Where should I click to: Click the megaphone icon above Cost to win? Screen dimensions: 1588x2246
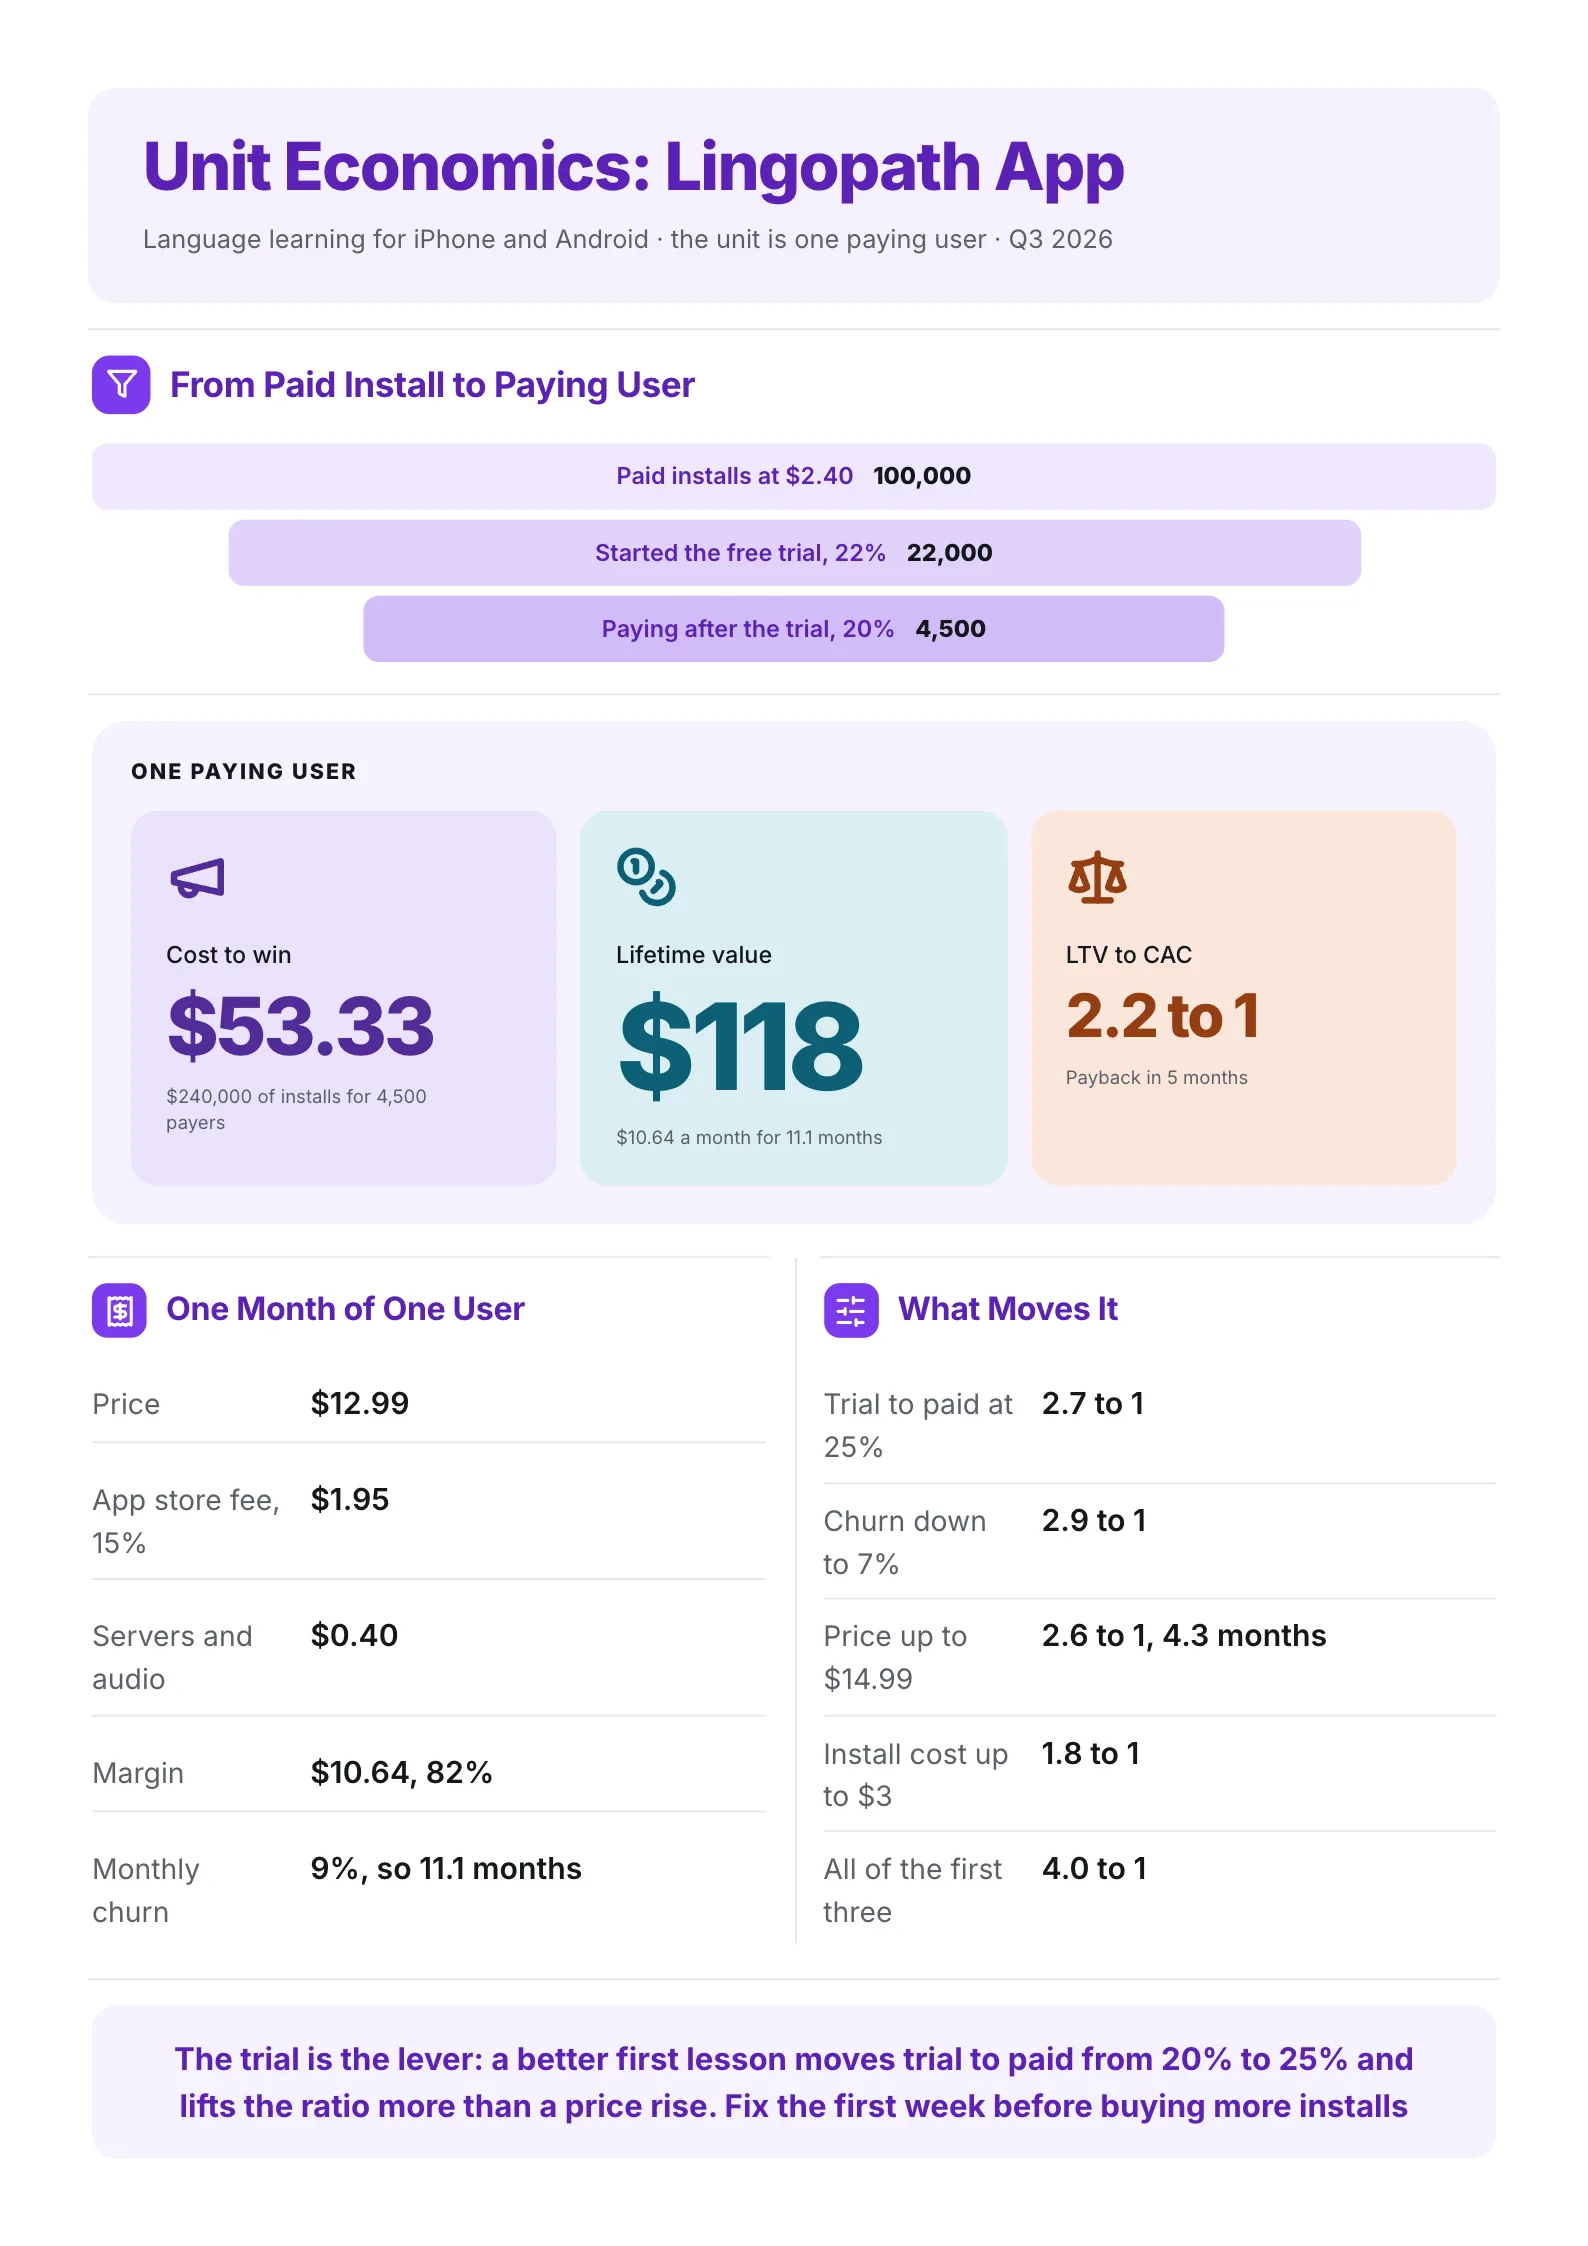[197, 879]
